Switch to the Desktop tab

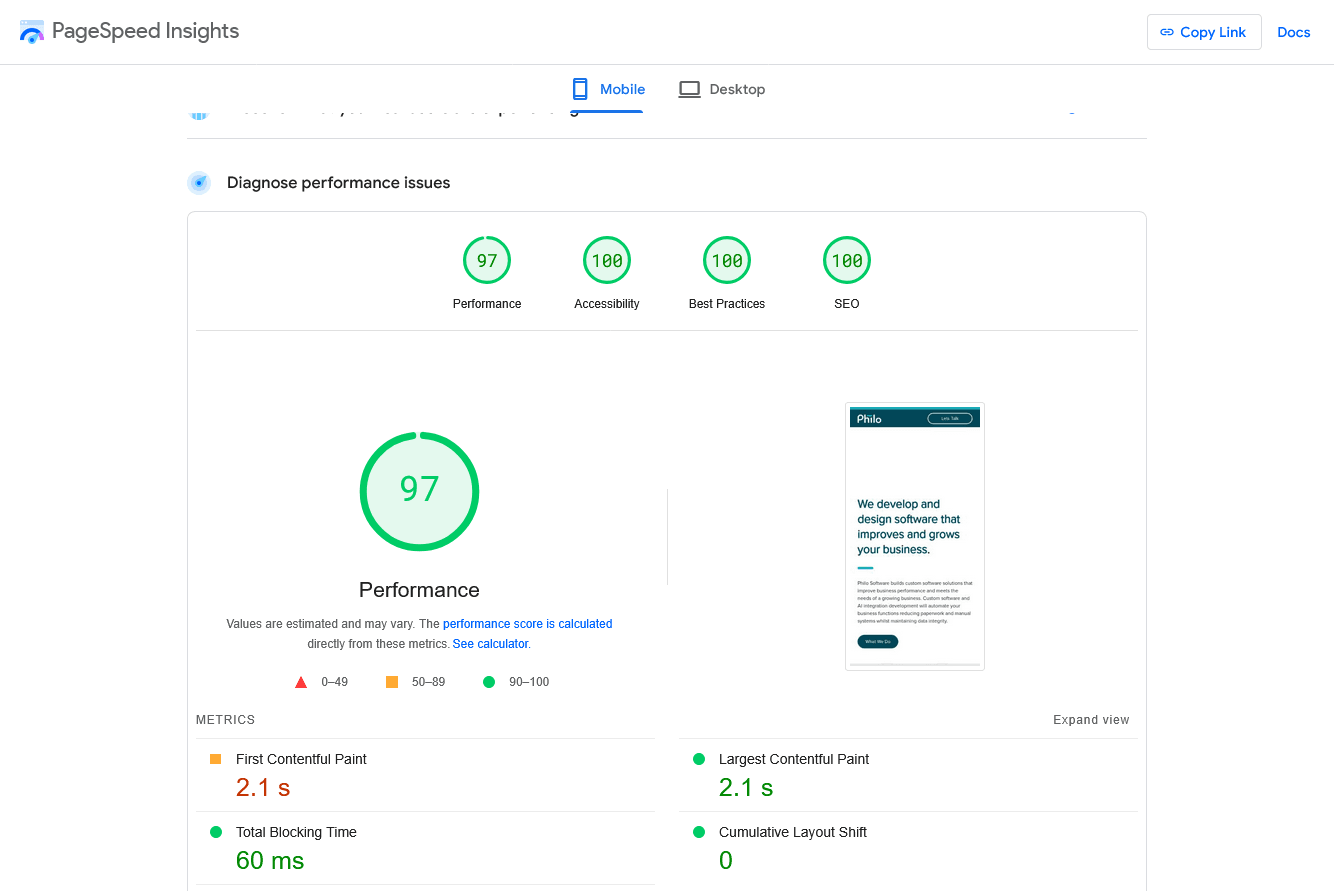click(x=722, y=89)
